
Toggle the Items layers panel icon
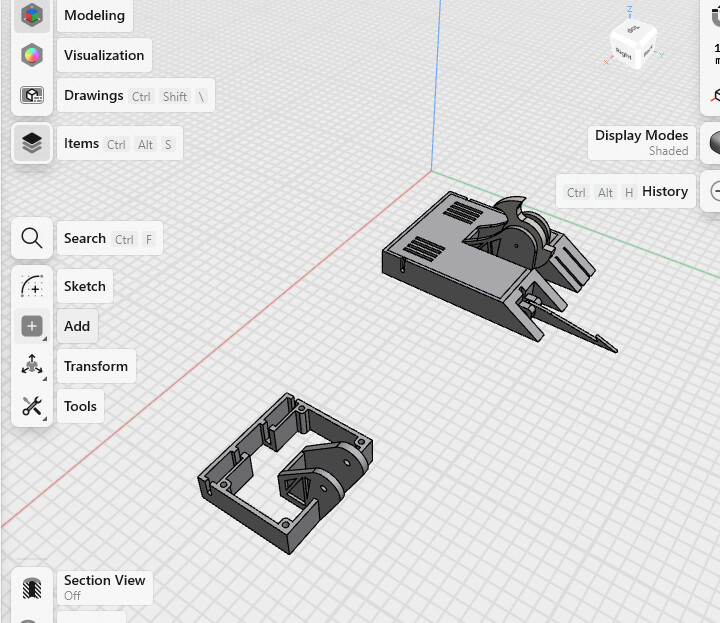[32, 143]
